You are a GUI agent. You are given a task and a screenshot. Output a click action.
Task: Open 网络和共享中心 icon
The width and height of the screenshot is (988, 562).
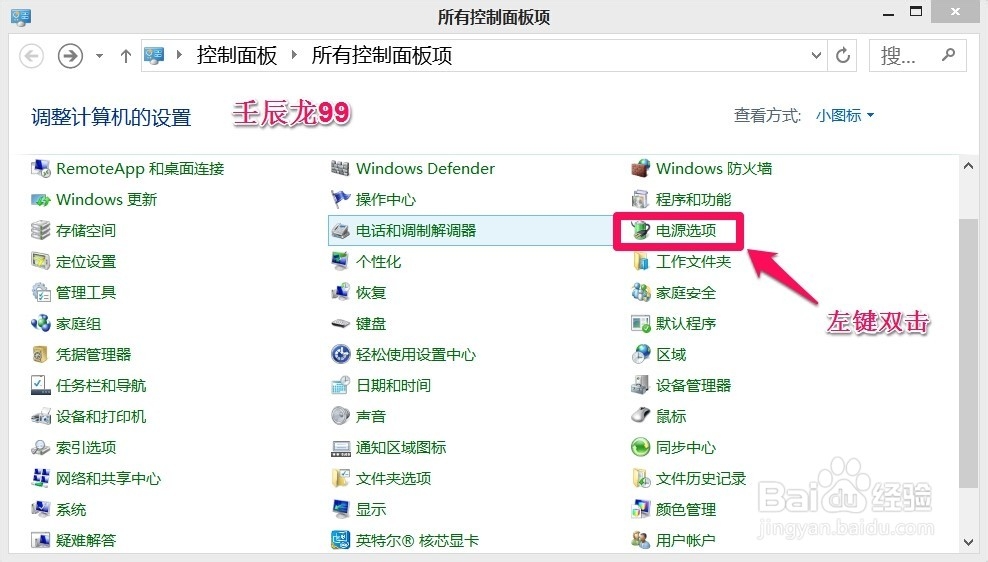[x=41, y=478]
